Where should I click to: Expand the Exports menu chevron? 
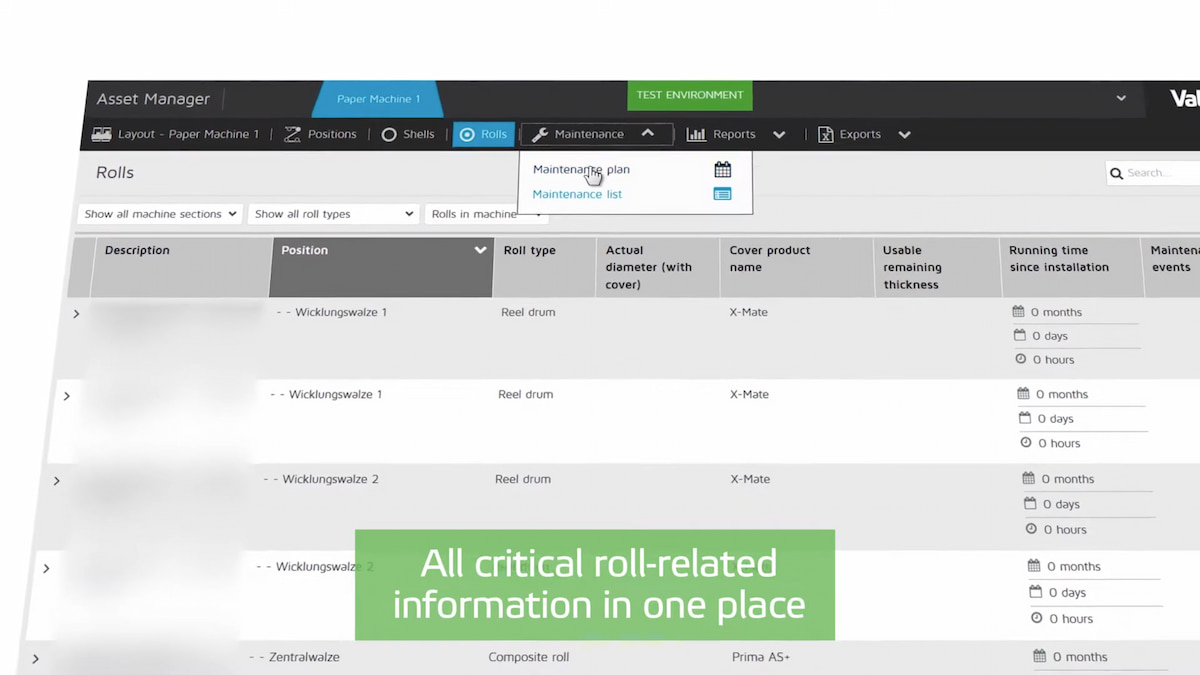pyautogui.click(x=904, y=134)
